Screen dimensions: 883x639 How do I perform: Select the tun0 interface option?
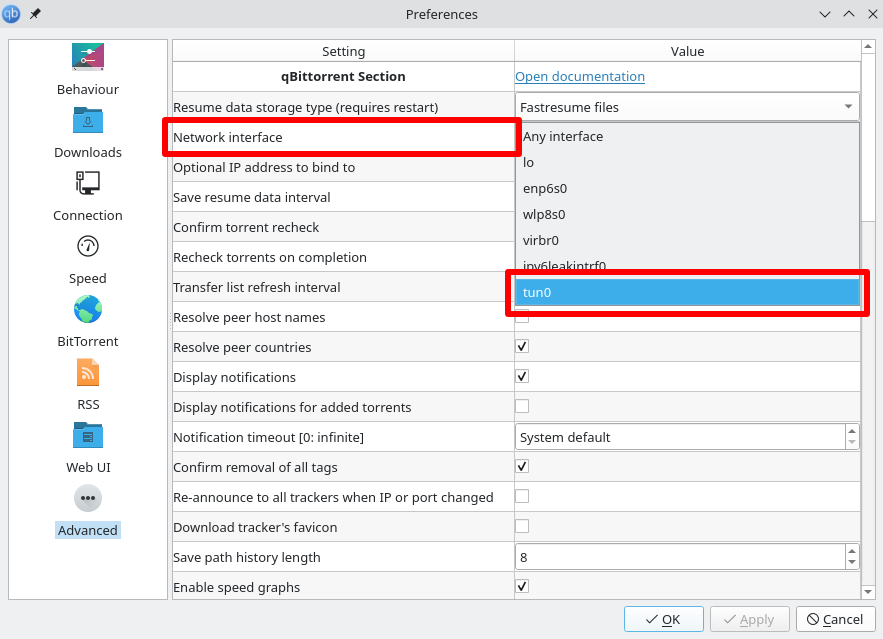(x=687, y=292)
